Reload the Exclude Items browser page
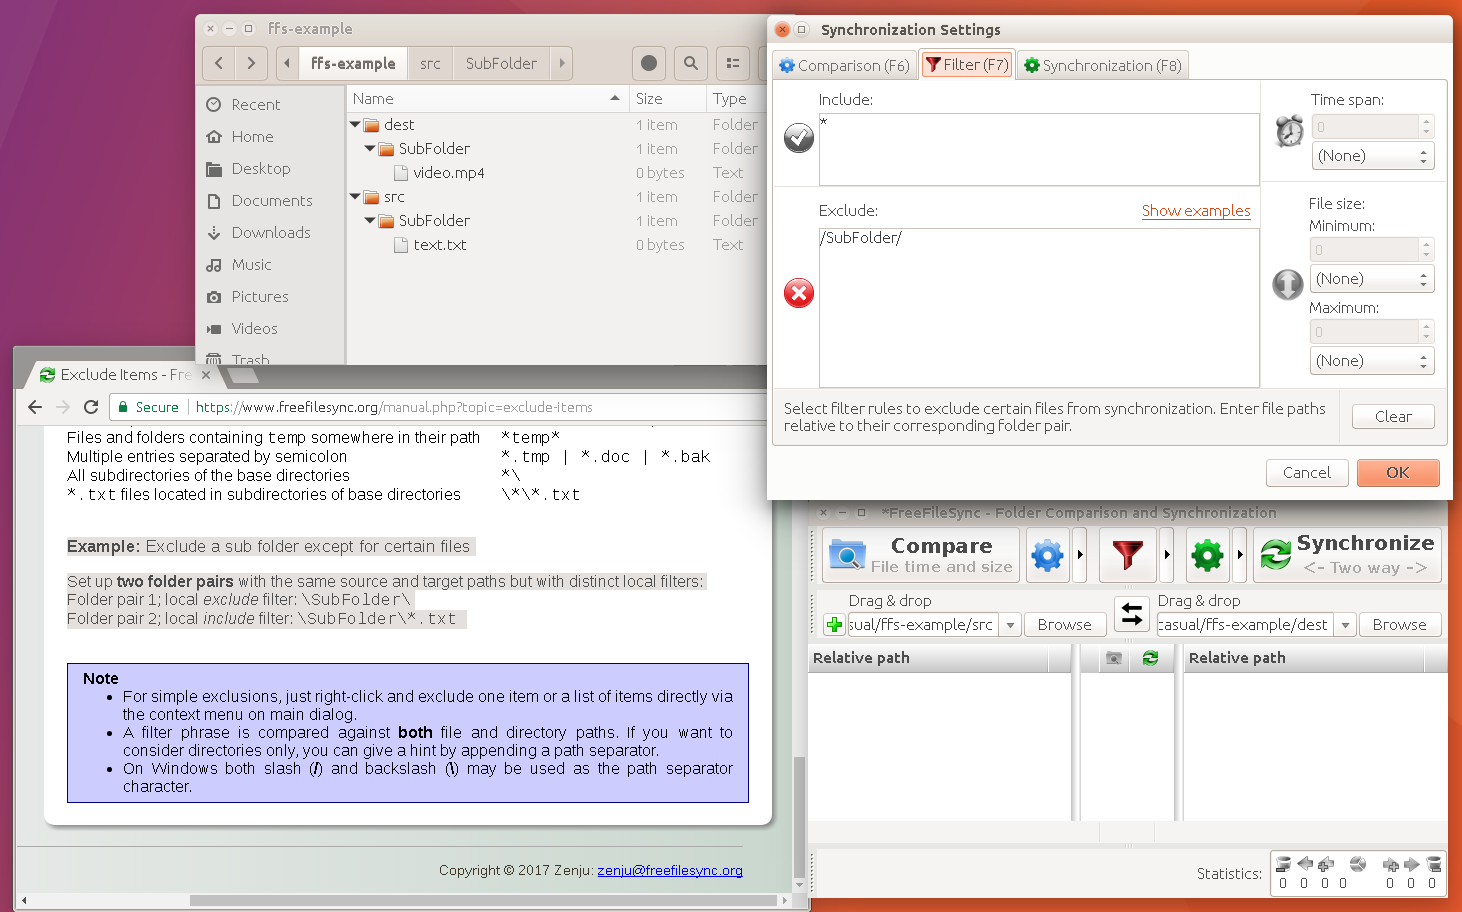Screen dimensions: 1462x912 click(x=91, y=407)
